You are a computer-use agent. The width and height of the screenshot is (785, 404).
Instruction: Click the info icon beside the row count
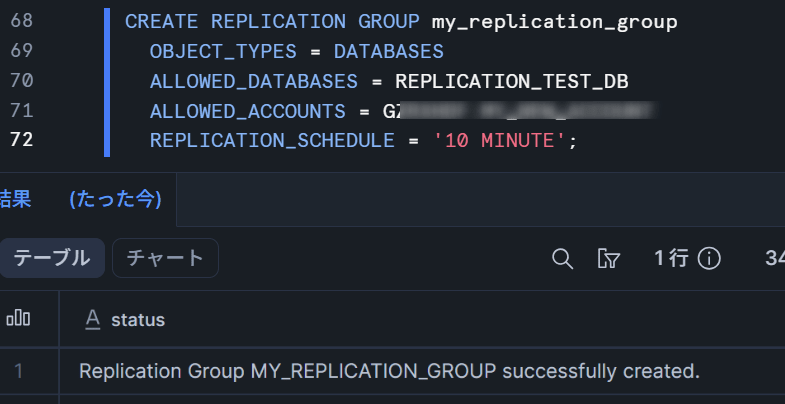click(710, 259)
